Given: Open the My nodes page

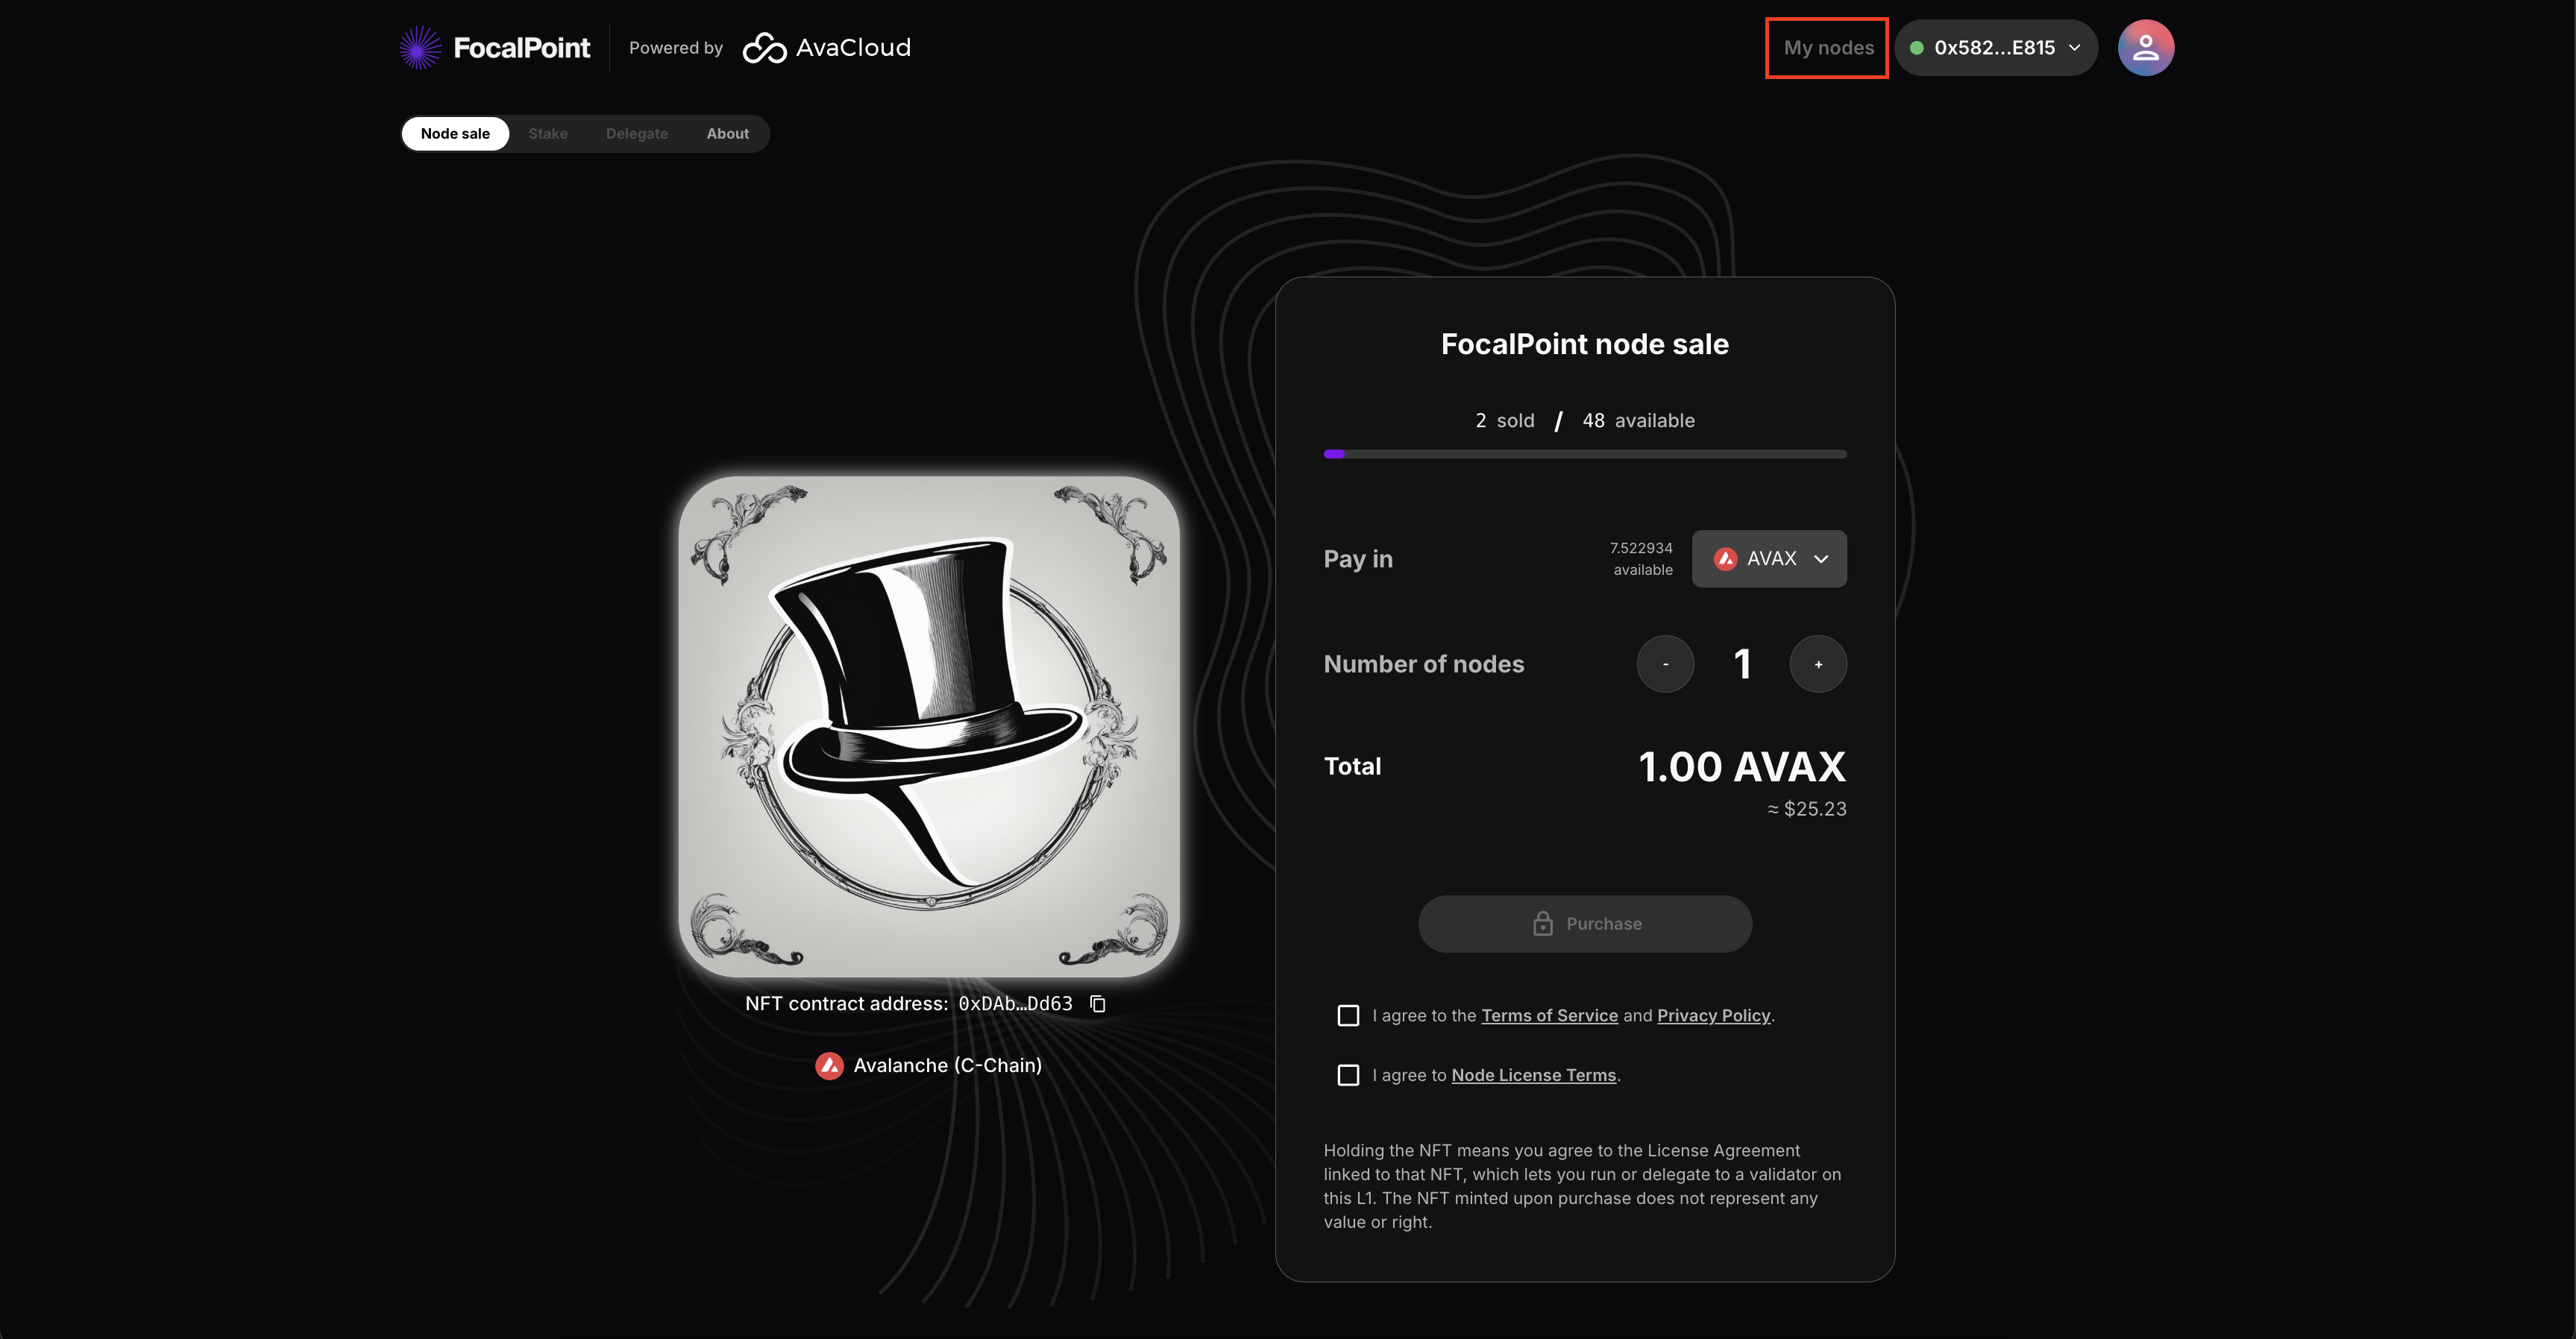Looking at the screenshot, I should pos(1828,48).
